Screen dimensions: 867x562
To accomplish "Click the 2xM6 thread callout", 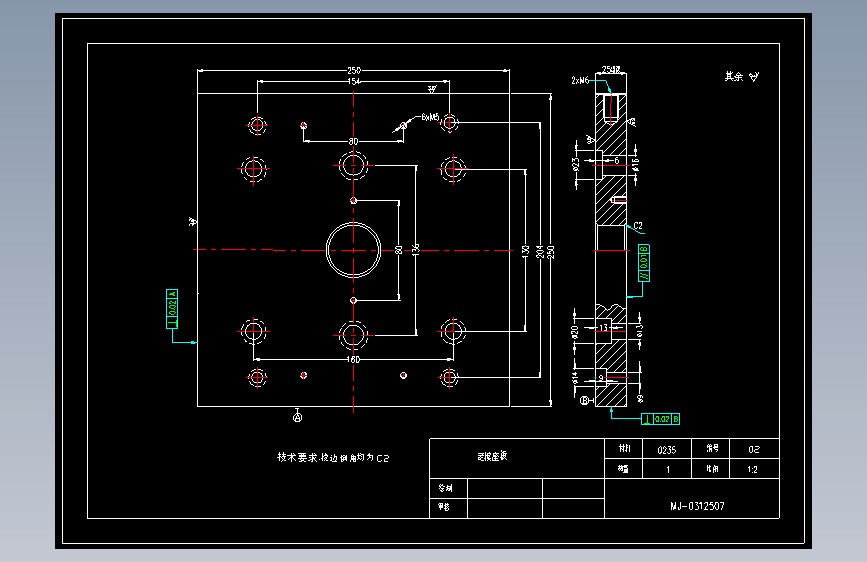I will [x=580, y=81].
